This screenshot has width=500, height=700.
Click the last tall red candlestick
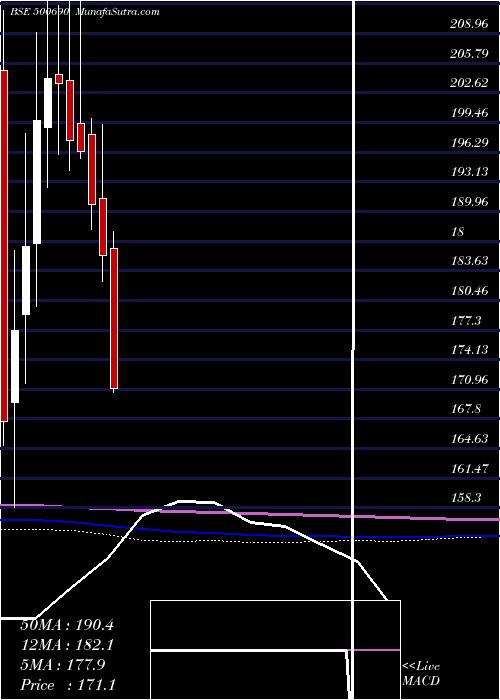pos(114,318)
